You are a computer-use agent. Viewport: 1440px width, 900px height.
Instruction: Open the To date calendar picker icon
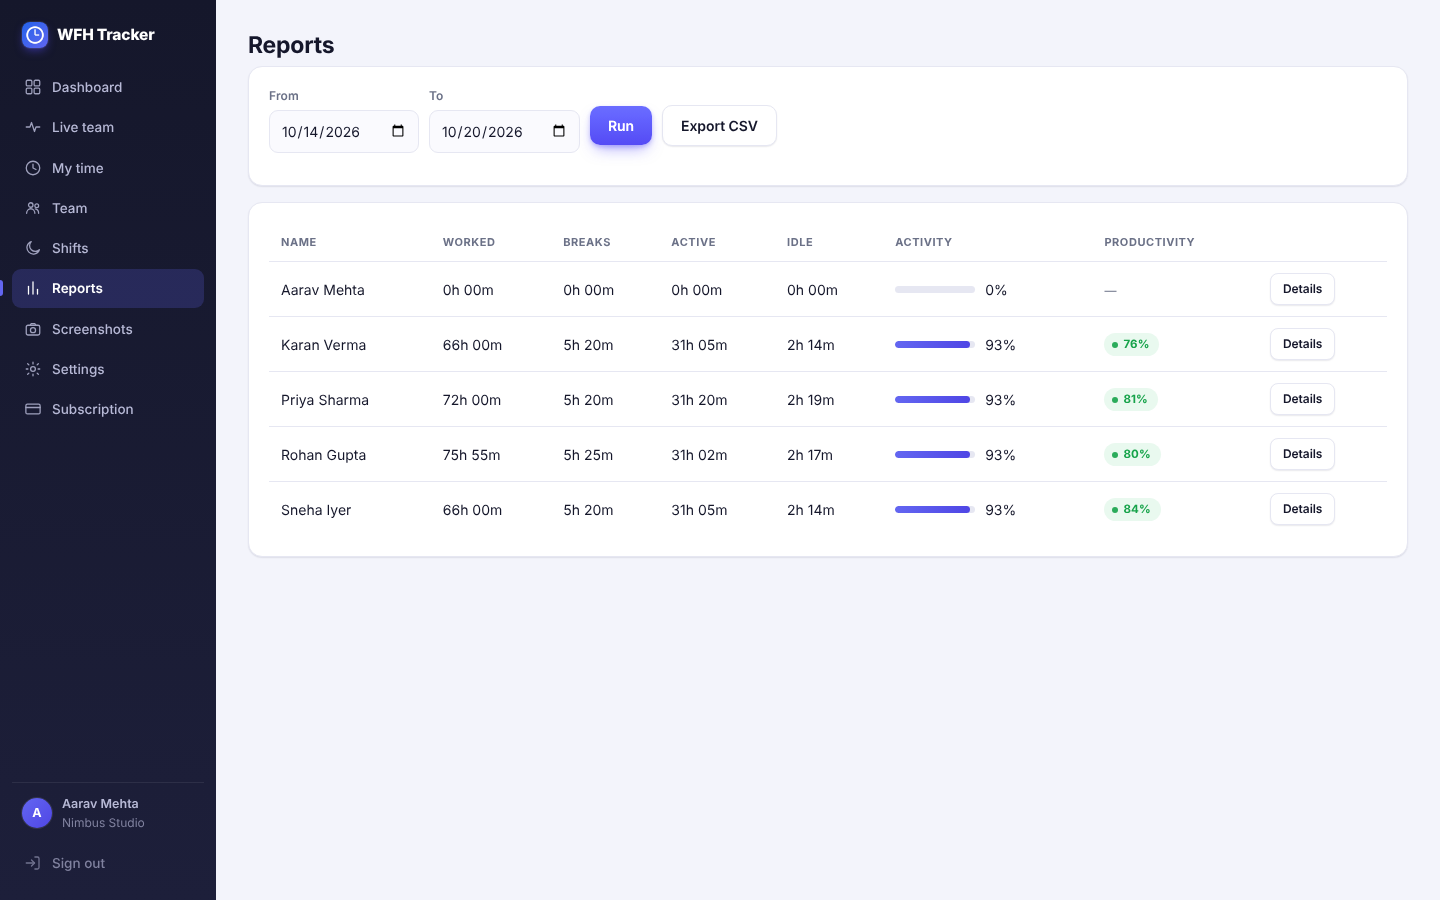559,131
